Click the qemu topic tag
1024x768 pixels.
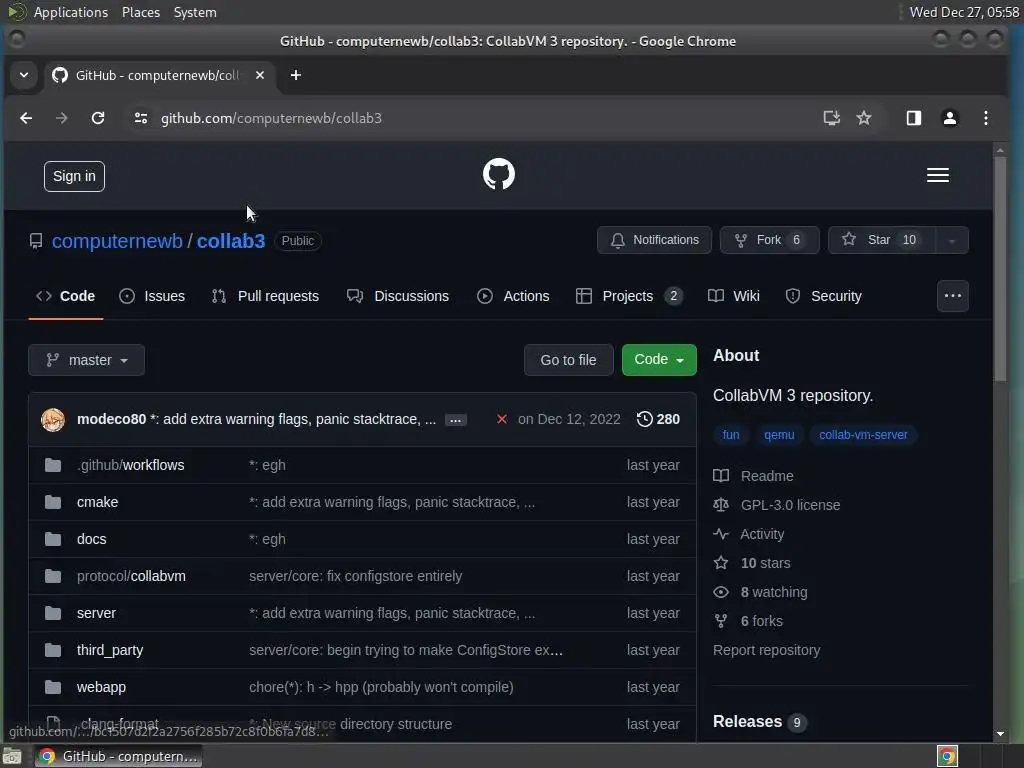[779, 435]
